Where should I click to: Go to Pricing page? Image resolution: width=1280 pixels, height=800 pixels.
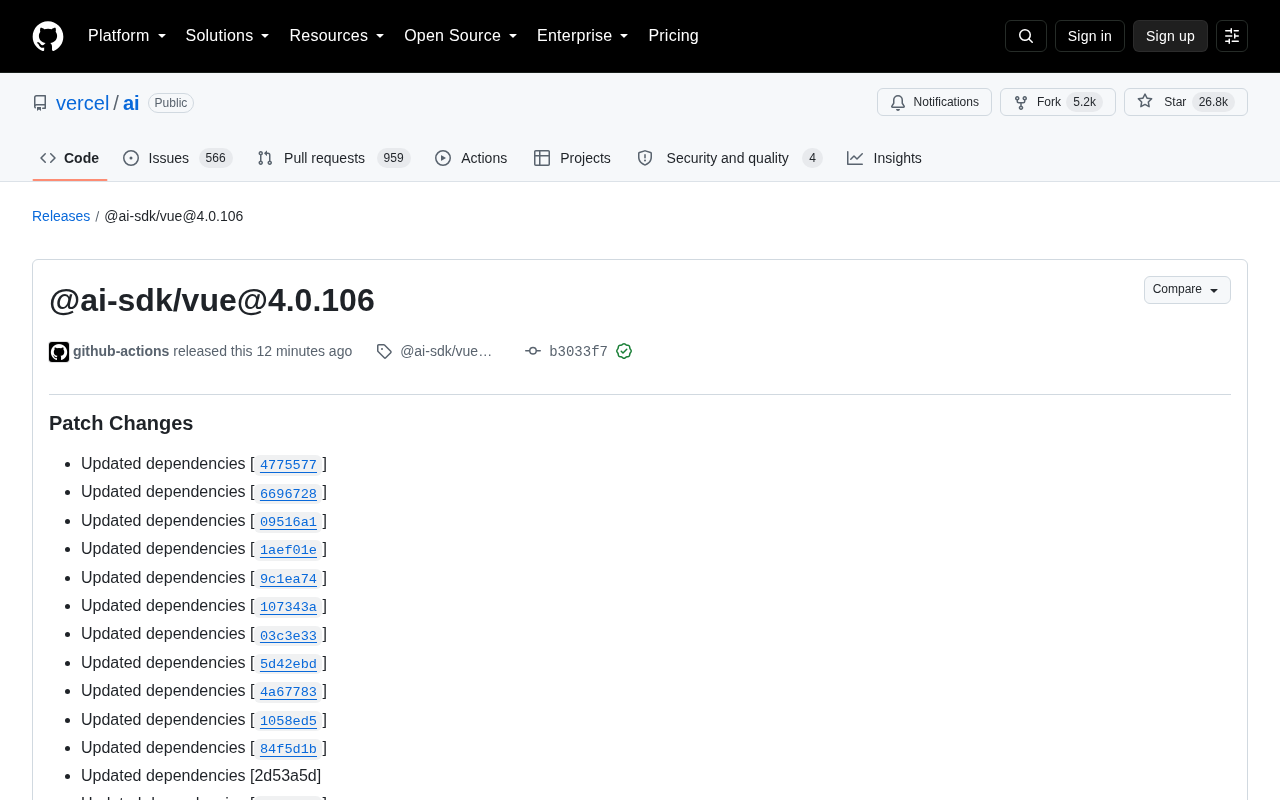click(673, 36)
